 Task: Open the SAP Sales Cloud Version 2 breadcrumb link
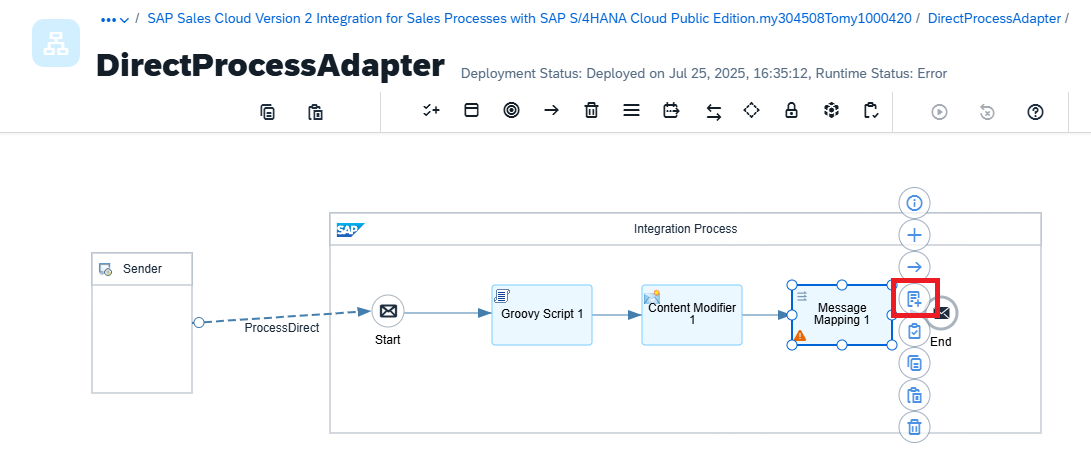point(529,19)
